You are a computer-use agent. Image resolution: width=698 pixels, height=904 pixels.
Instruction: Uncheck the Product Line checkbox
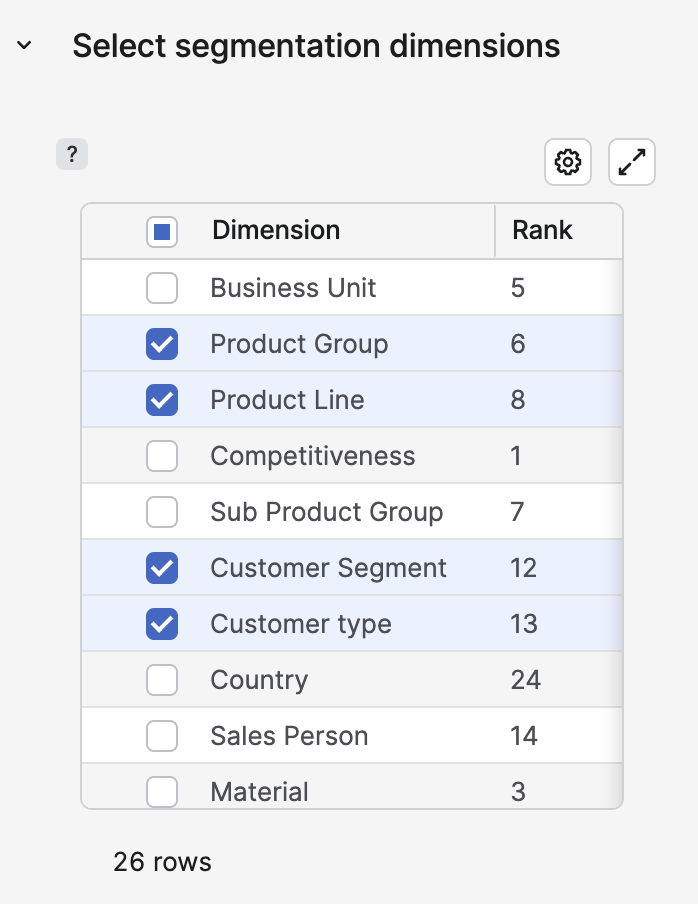coord(162,400)
